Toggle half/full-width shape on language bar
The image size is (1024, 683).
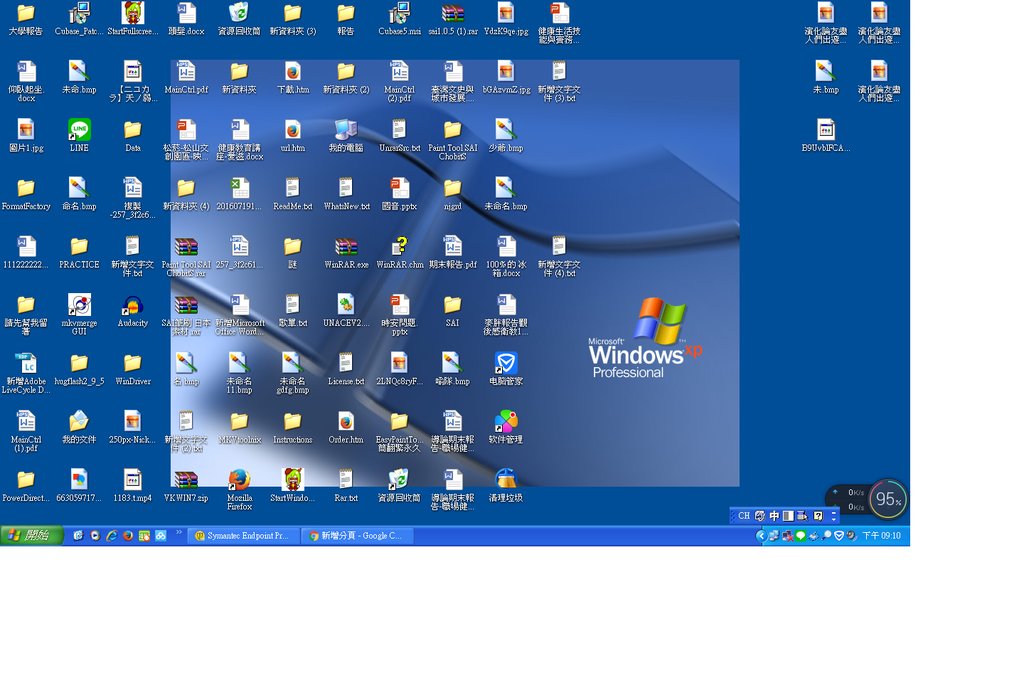point(788,516)
